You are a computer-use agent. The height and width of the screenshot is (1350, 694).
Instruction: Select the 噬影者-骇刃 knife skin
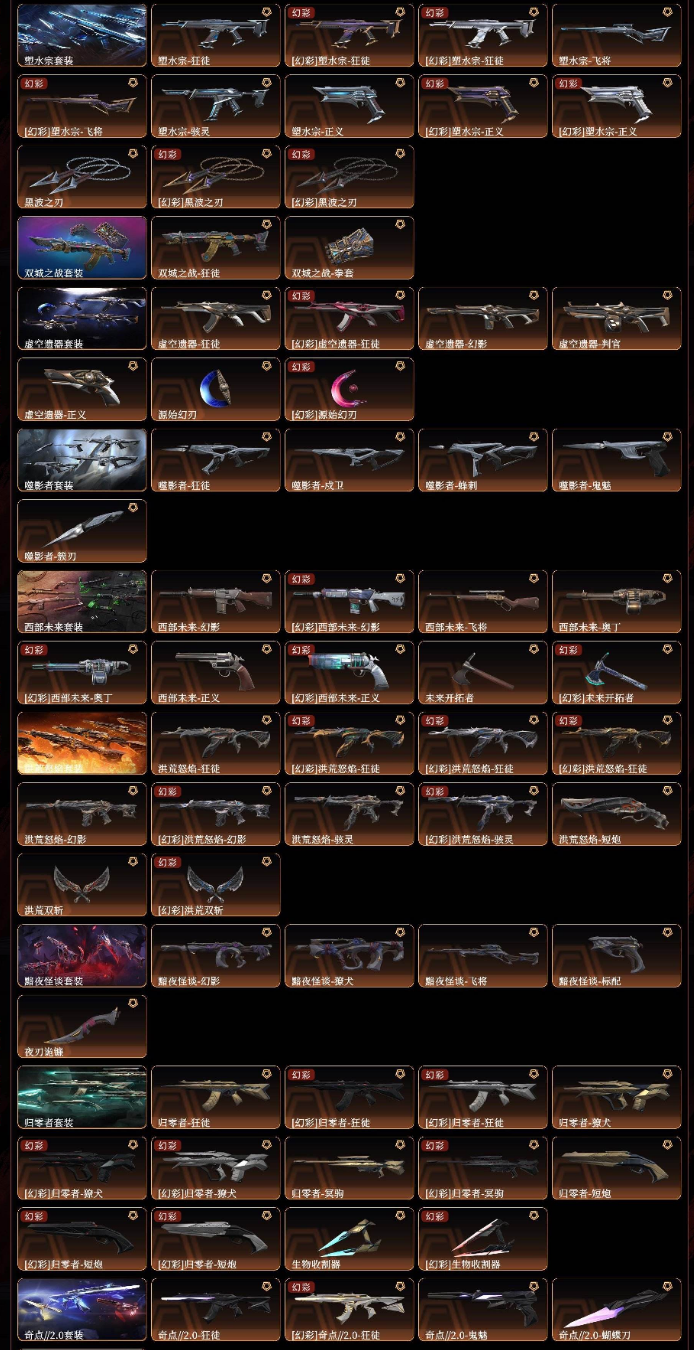(82, 532)
